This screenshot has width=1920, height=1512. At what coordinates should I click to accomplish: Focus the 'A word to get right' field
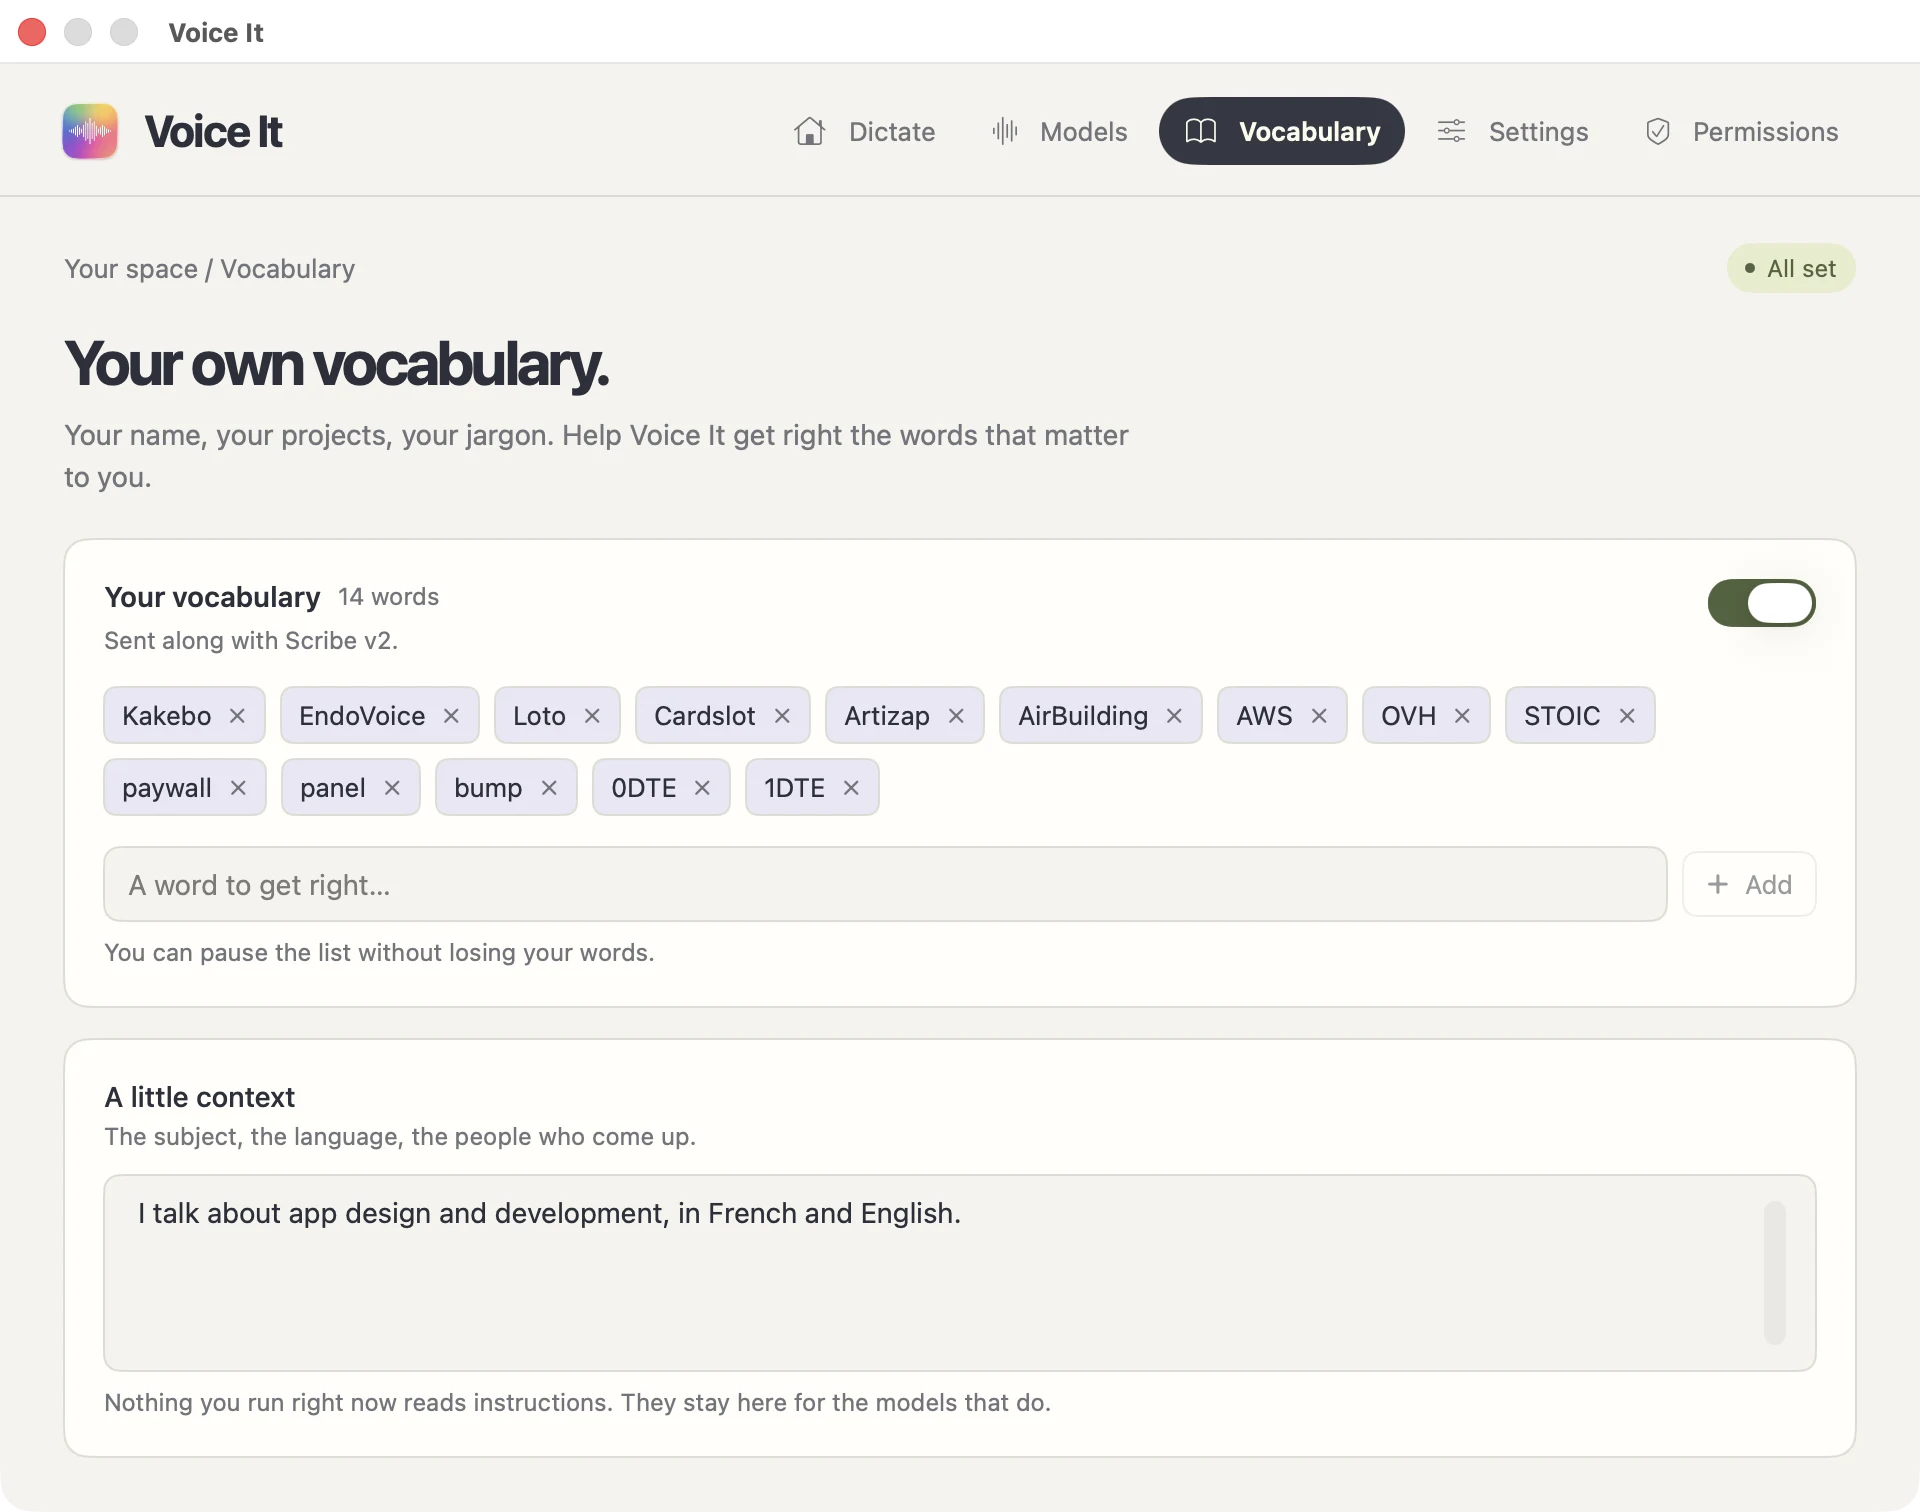[x=885, y=884]
